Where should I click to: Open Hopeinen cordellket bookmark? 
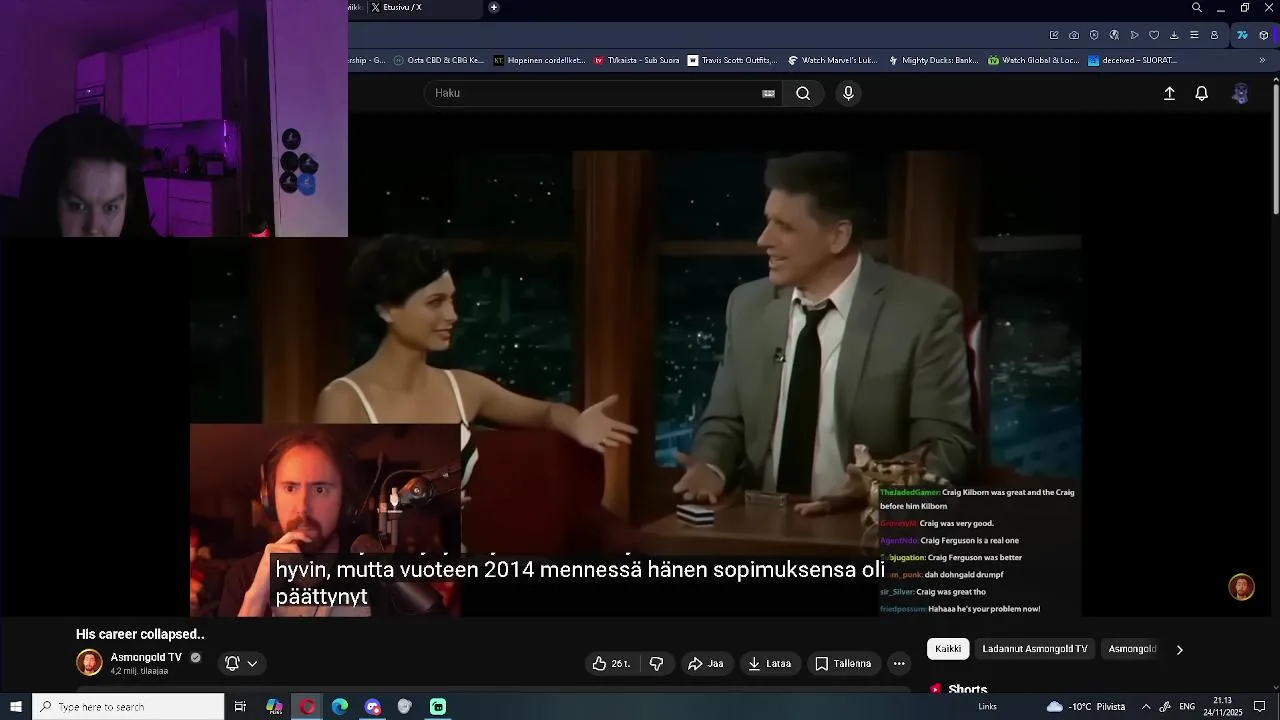[540, 60]
